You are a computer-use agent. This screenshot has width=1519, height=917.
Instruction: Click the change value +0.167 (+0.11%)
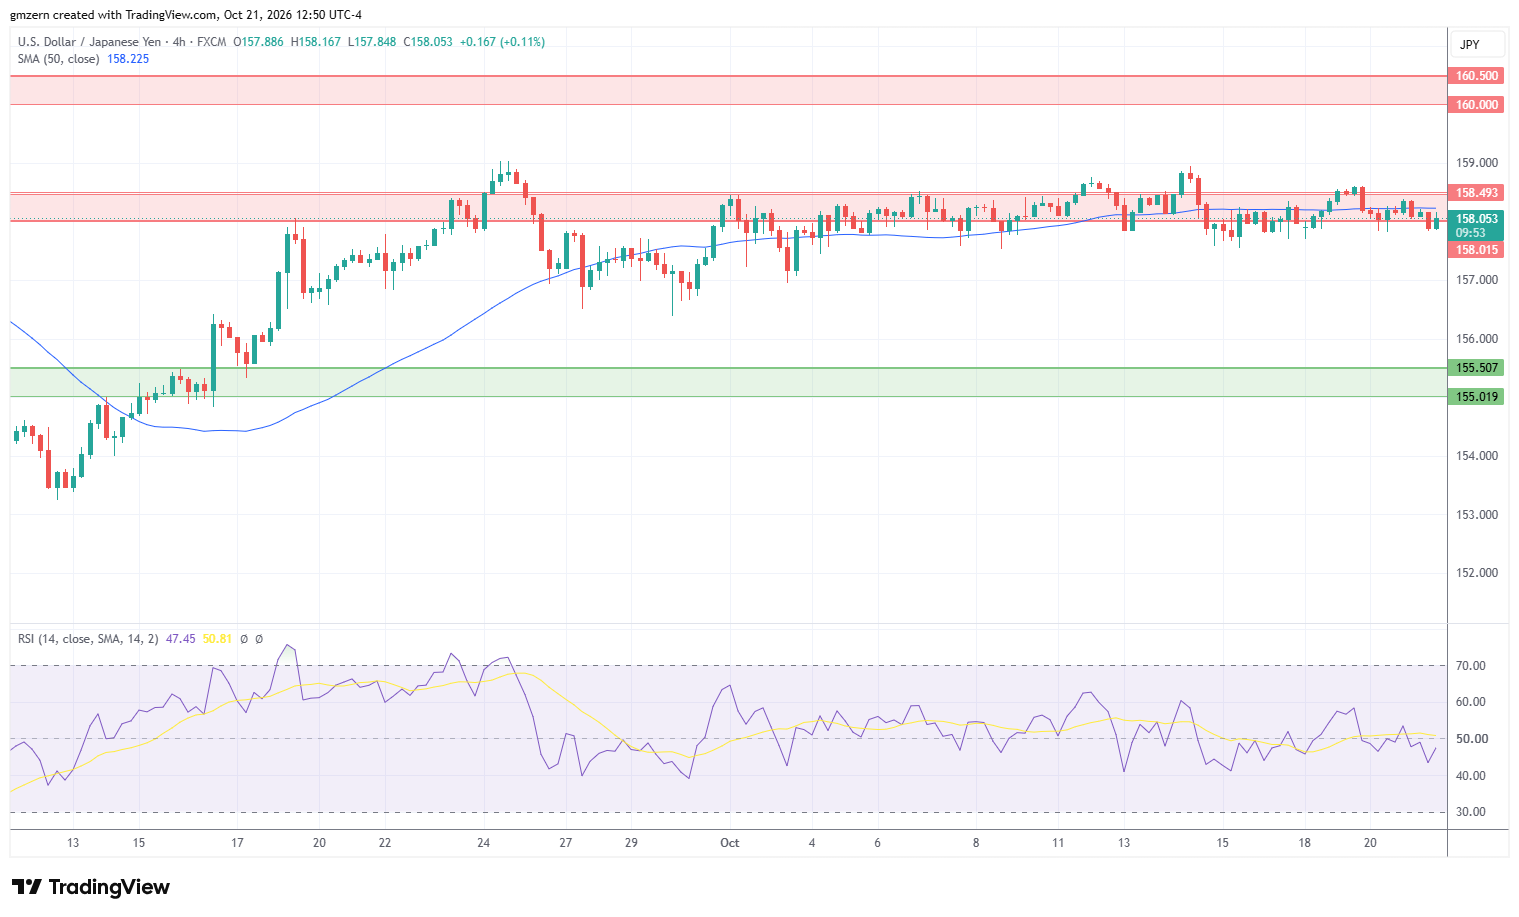click(x=502, y=42)
